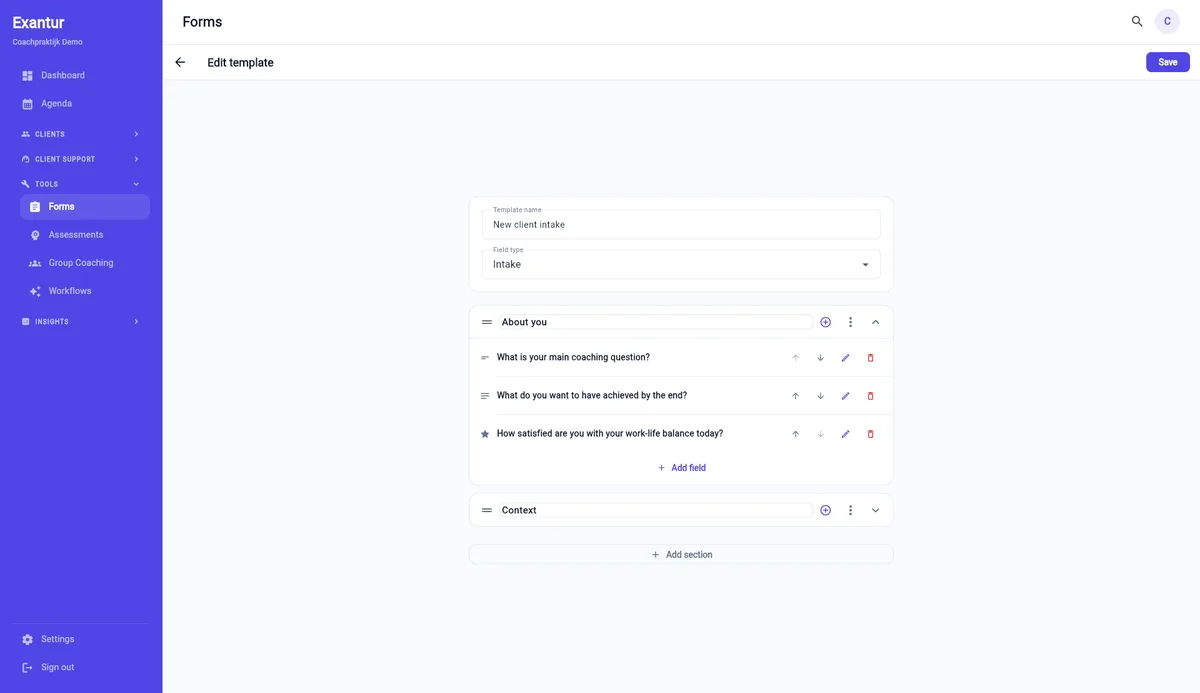Viewport: 1200px width, 693px height.
Task: Edit the 'achieved by the end' field
Action: click(845, 396)
